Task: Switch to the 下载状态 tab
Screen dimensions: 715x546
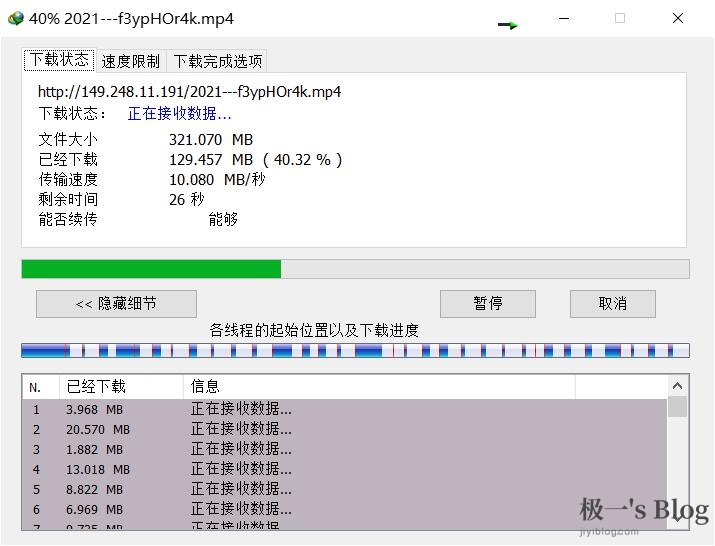Action: click(x=59, y=60)
